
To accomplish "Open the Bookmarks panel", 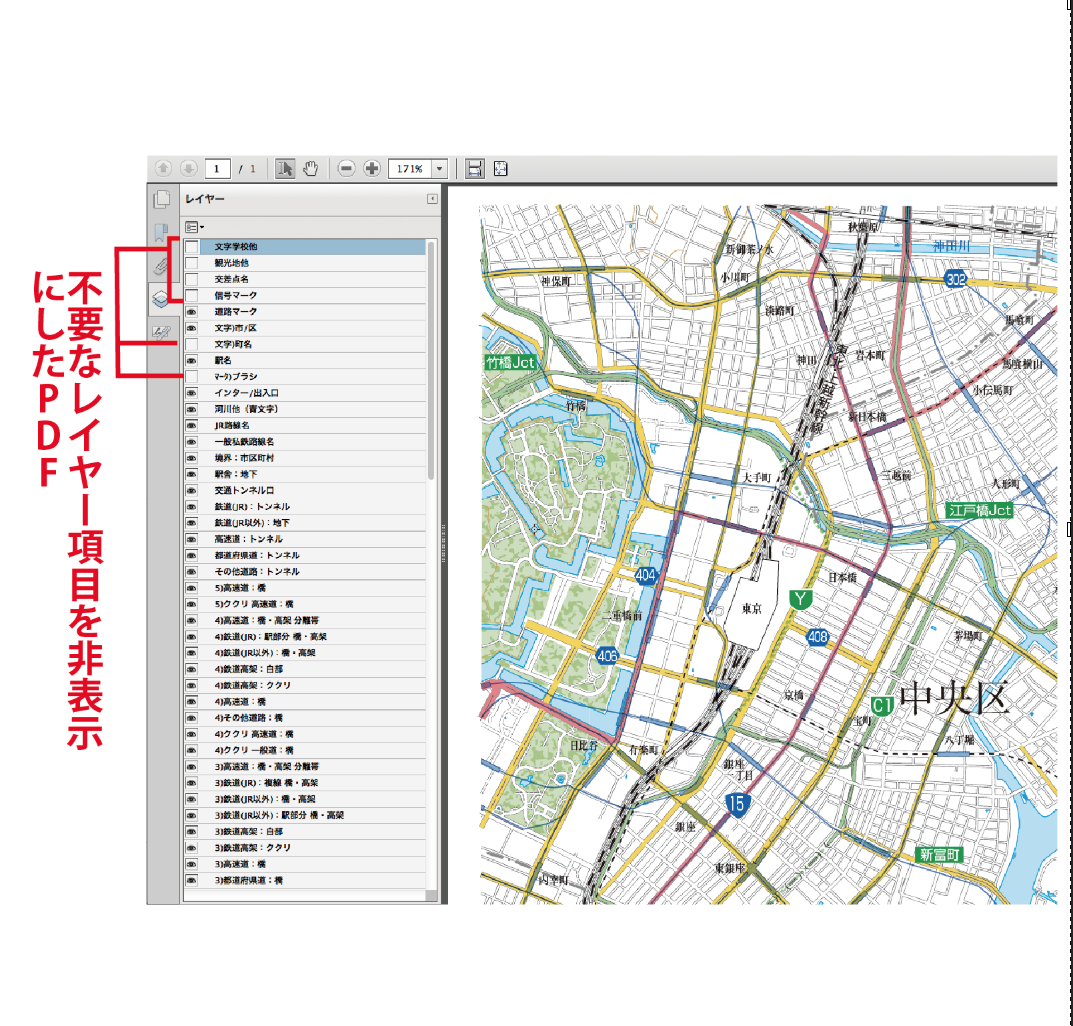I will [x=161, y=233].
